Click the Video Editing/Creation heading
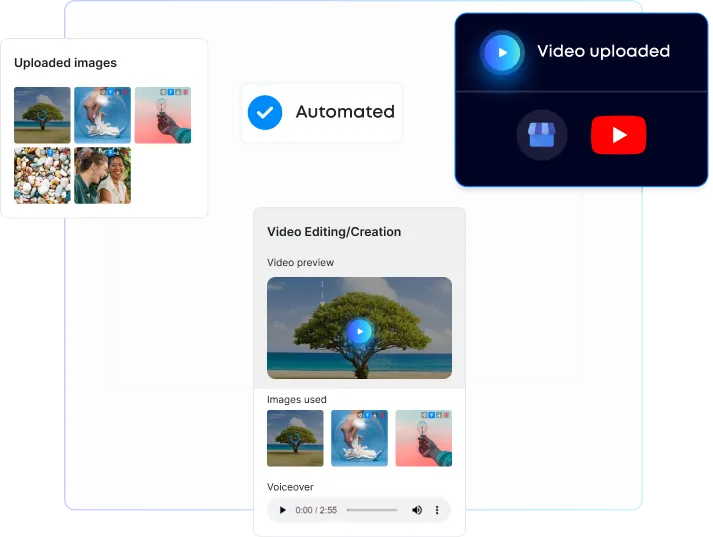 [334, 232]
